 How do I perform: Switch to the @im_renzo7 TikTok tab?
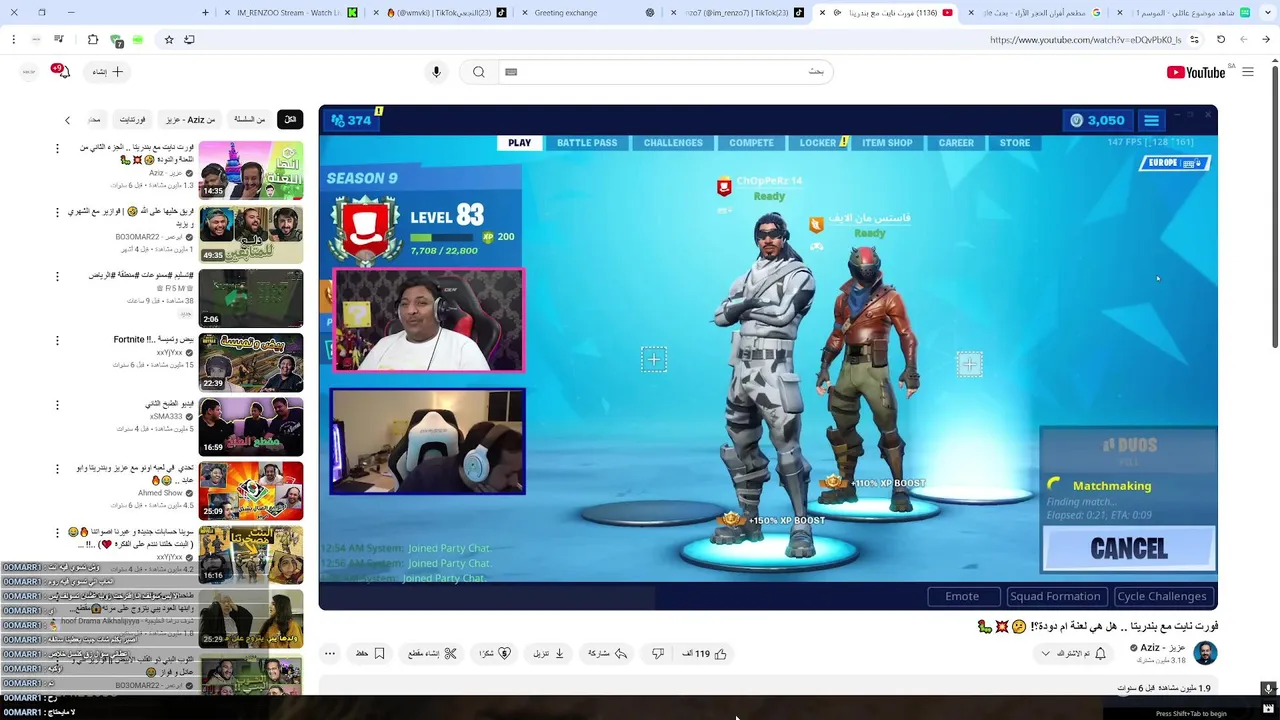[738, 13]
